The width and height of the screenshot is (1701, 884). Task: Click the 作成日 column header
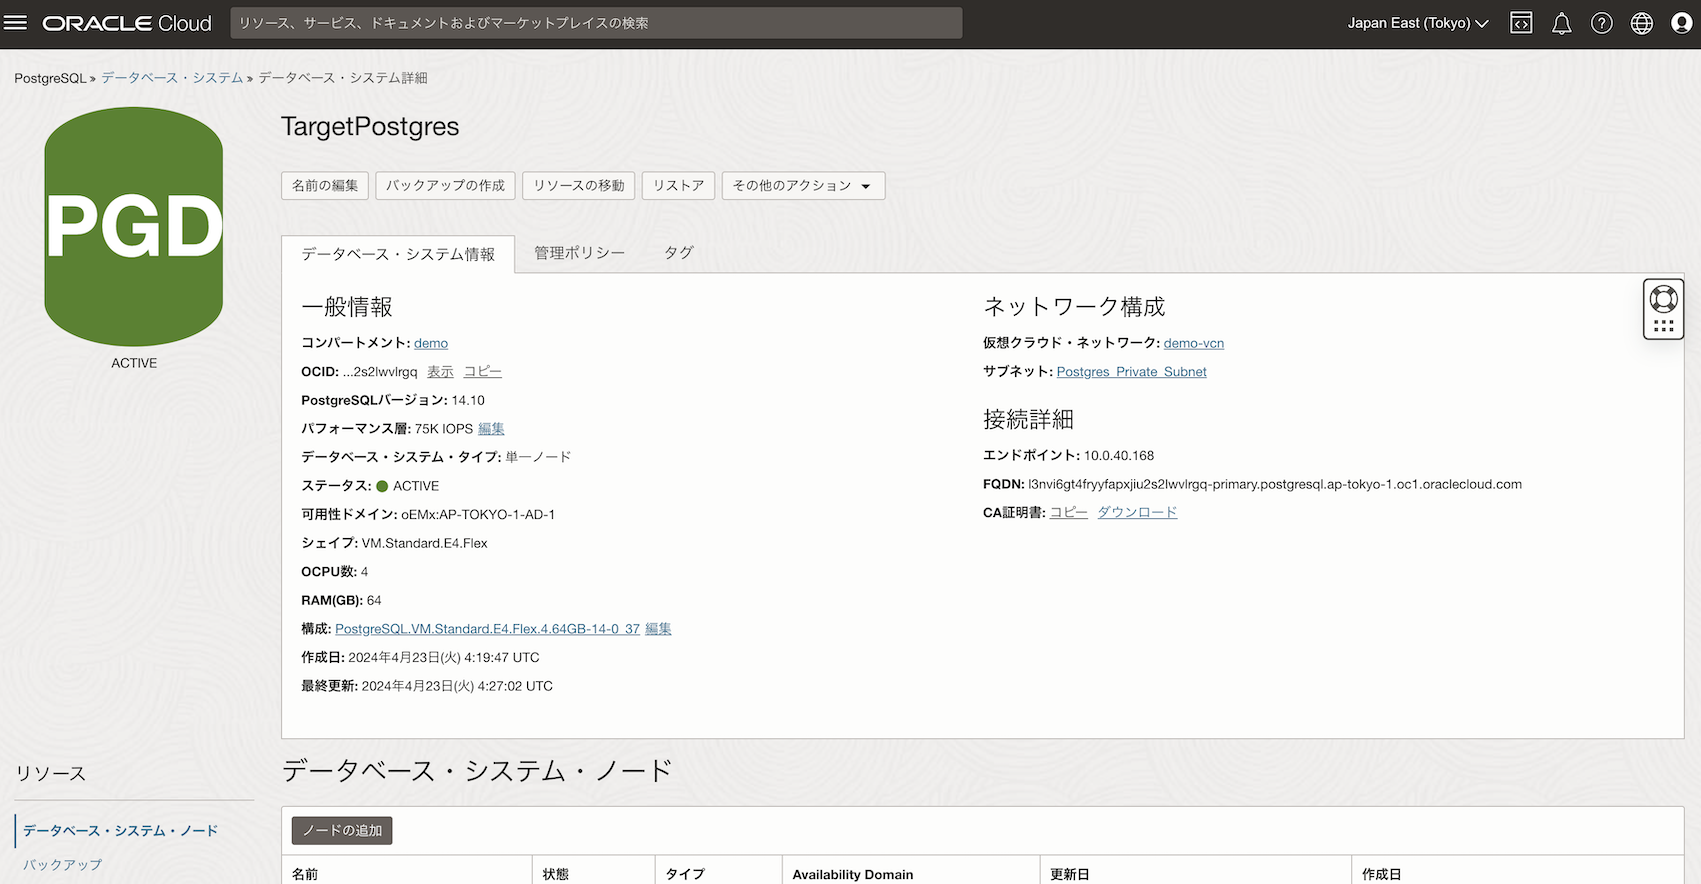pos(1382,874)
